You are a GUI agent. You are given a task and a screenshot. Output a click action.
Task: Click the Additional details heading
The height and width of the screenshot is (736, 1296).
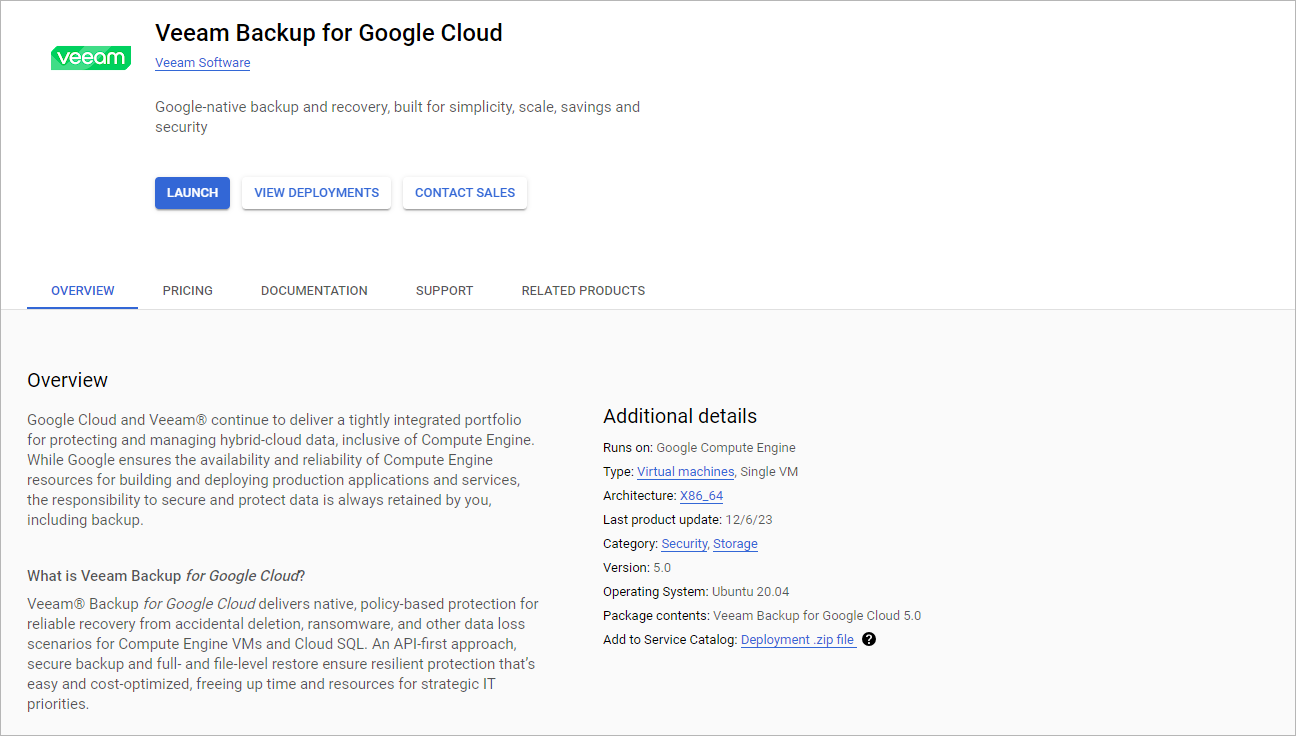click(x=680, y=416)
